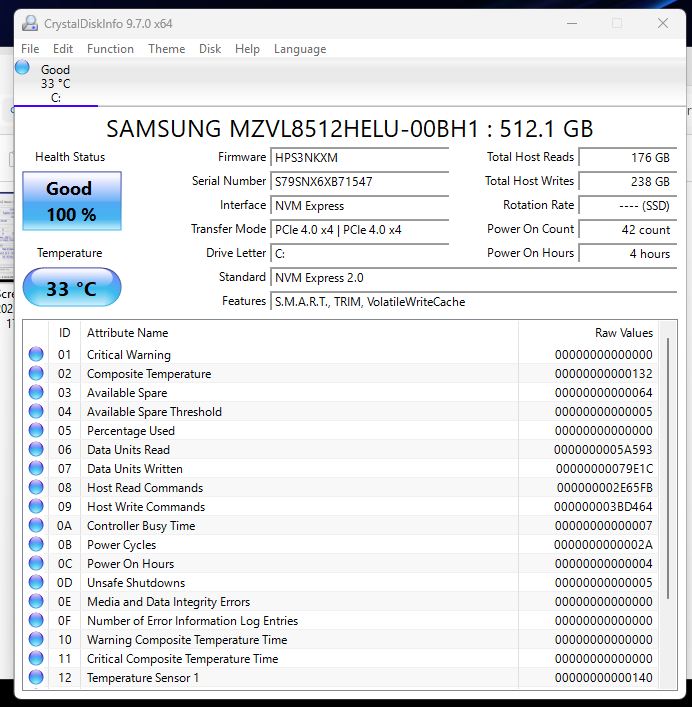The height and width of the screenshot is (707, 692).
Task: Select the Critical Warning attribute name
Action: [x=129, y=355]
